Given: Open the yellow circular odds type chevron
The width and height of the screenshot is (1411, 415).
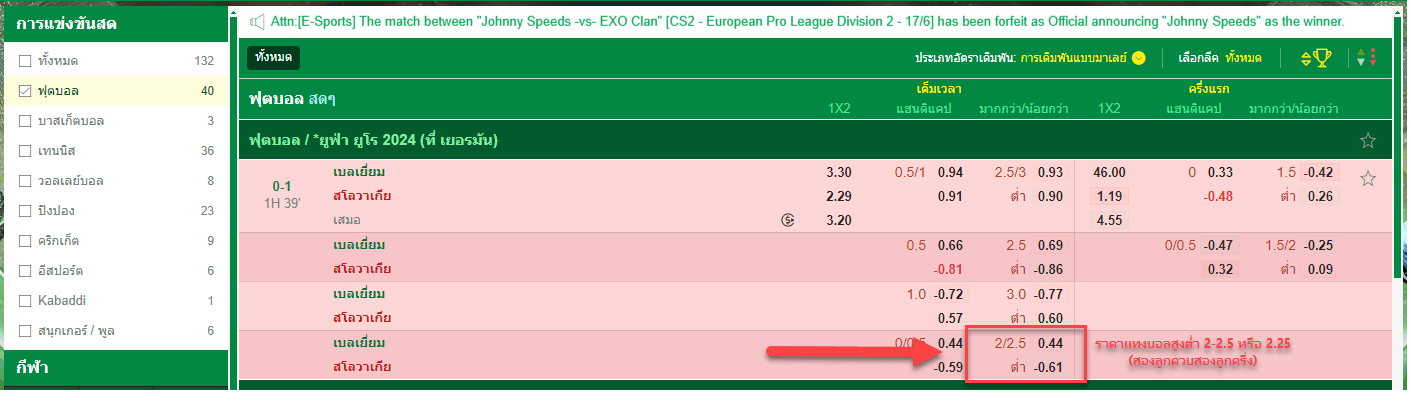Looking at the screenshot, I should [x=1139, y=58].
